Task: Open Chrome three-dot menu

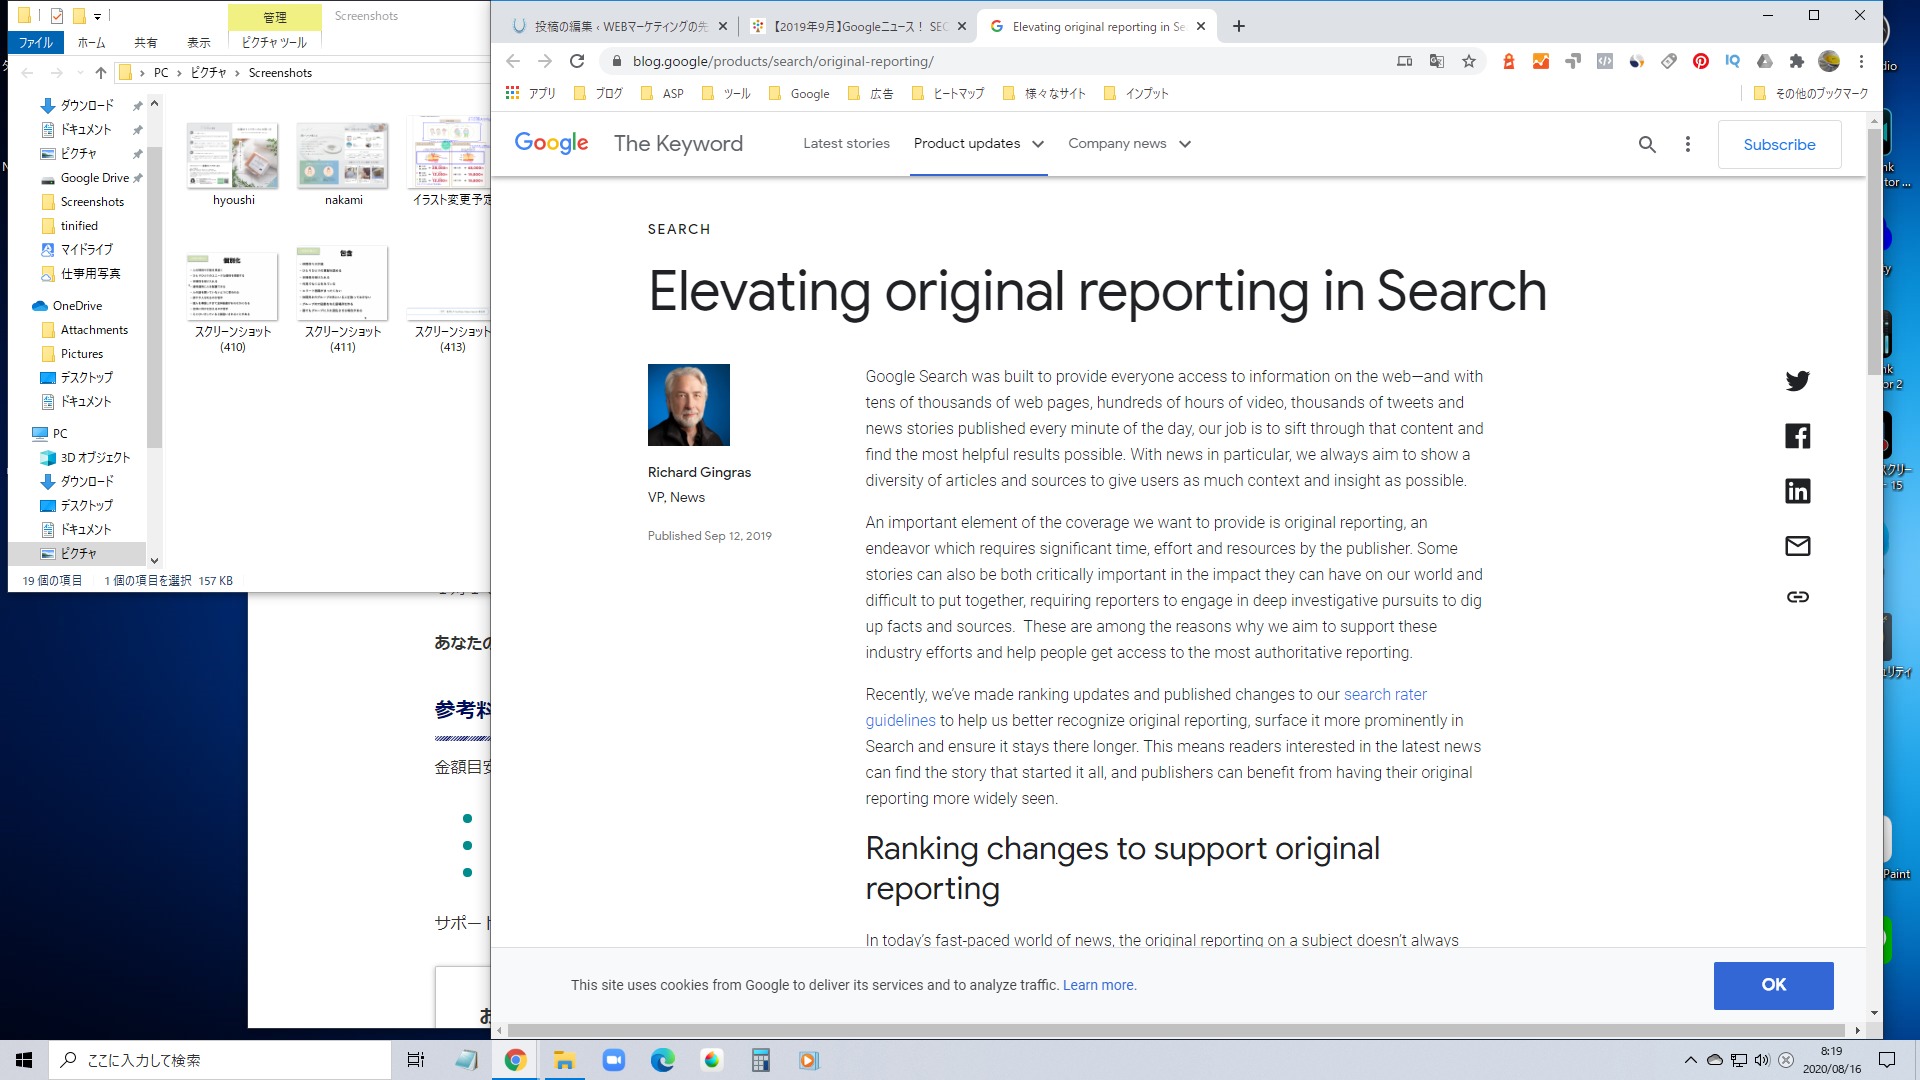Action: click(1861, 61)
